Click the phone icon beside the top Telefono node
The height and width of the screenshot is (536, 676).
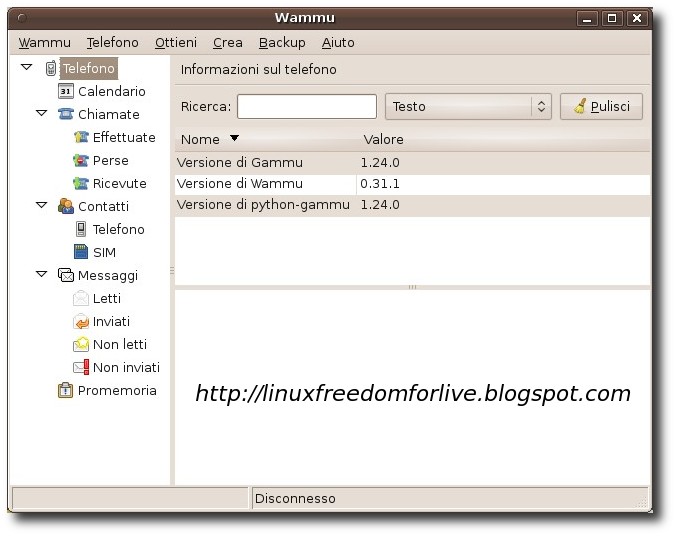(51, 68)
